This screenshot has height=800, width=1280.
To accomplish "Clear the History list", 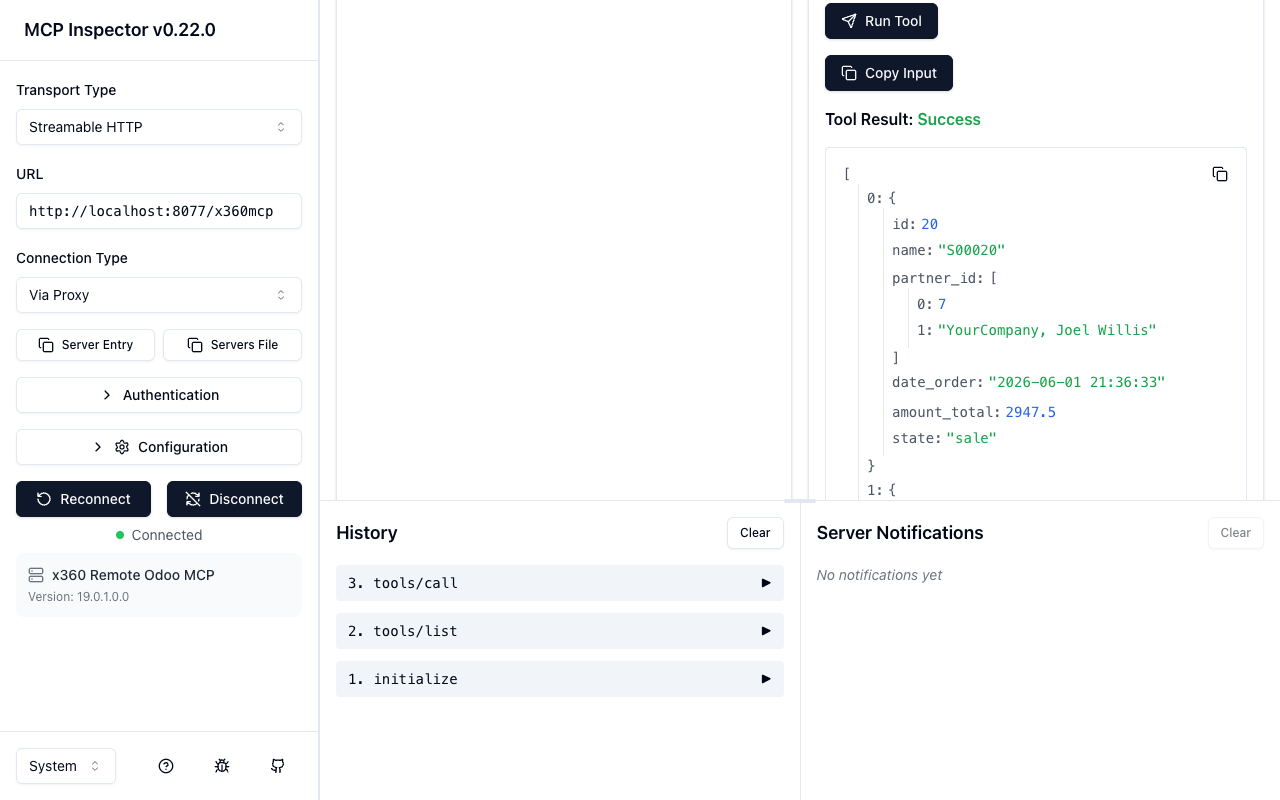I will (755, 533).
